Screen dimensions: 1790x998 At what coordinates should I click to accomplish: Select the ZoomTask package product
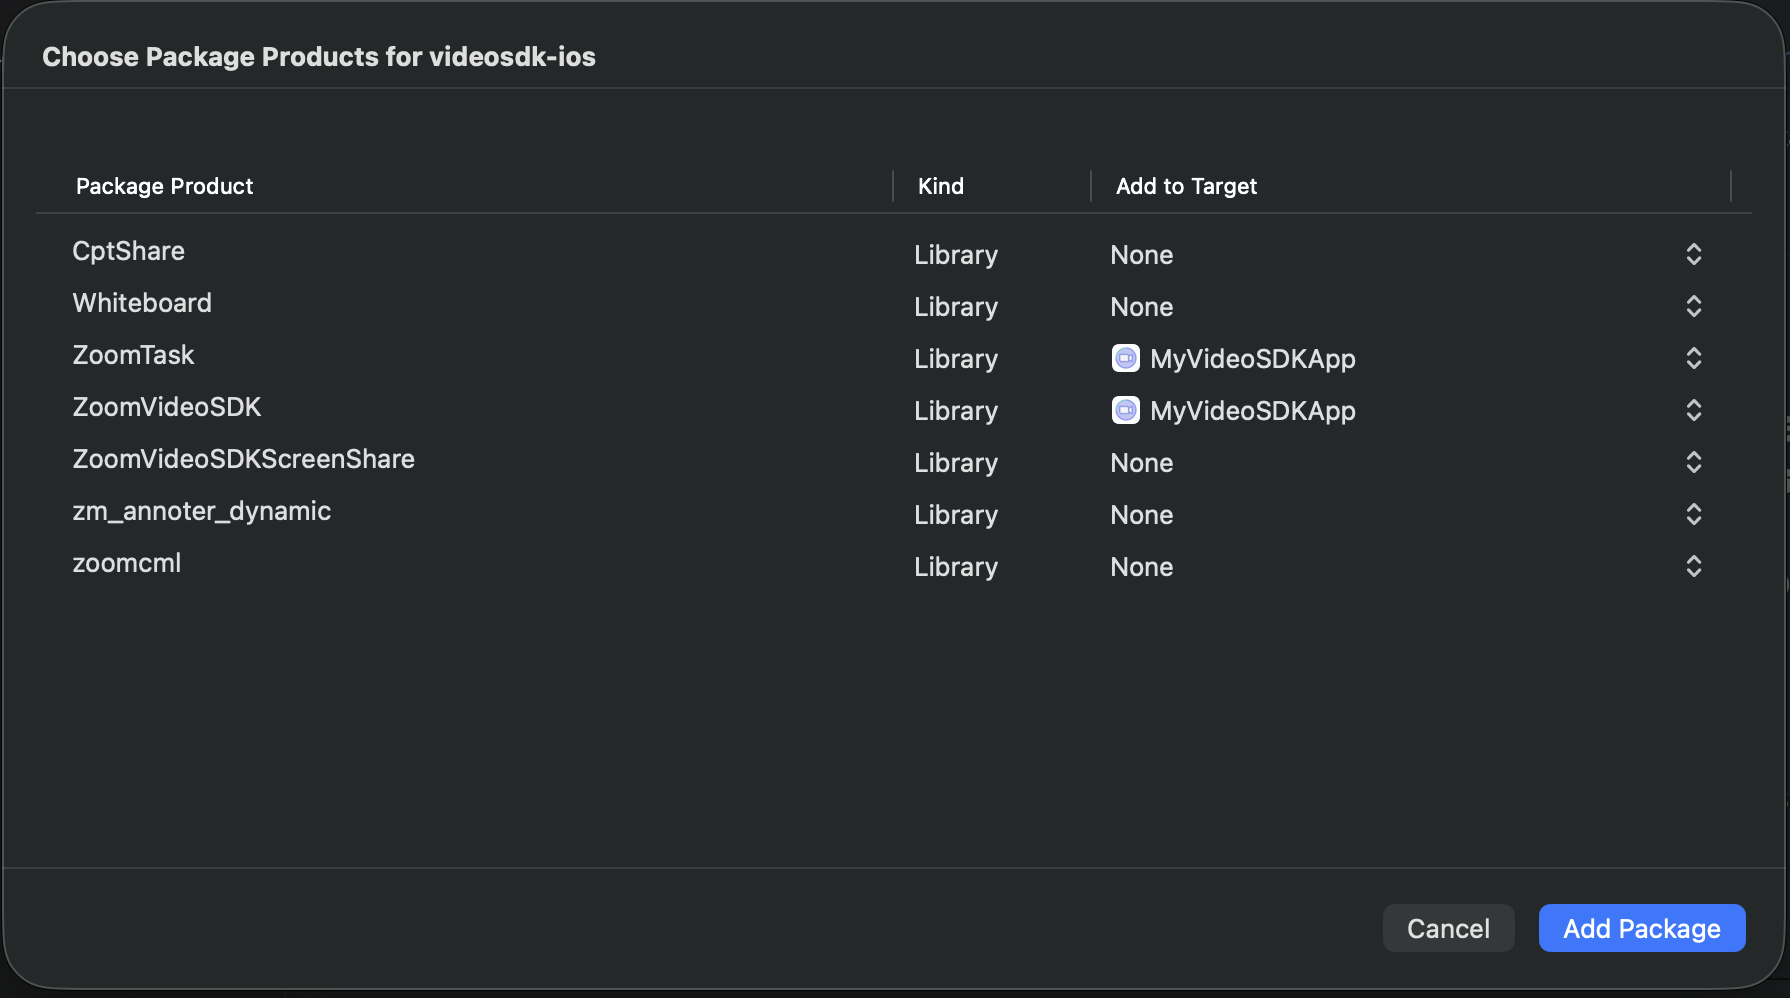pyautogui.click(x=133, y=355)
